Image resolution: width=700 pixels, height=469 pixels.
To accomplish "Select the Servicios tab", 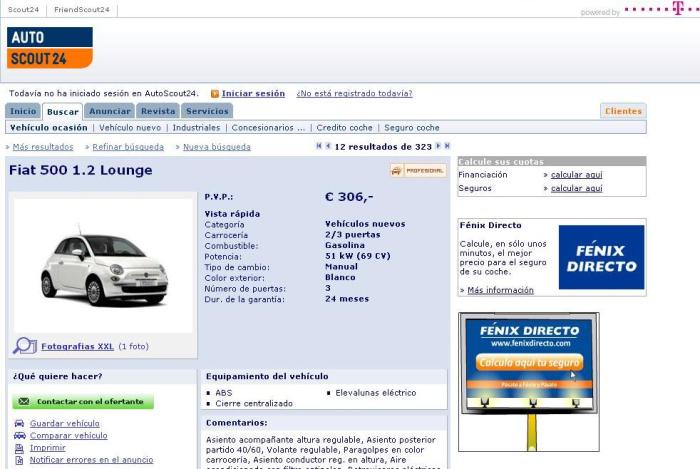I will [207, 111].
